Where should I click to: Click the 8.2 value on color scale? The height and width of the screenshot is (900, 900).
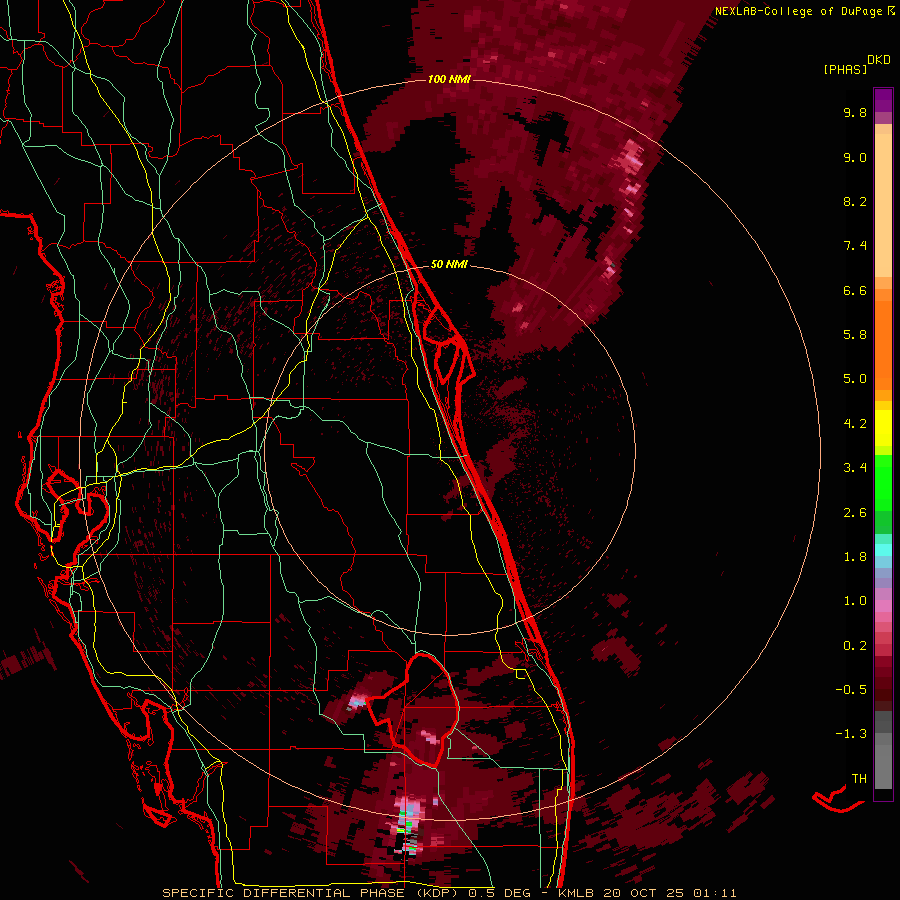[x=855, y=201]
